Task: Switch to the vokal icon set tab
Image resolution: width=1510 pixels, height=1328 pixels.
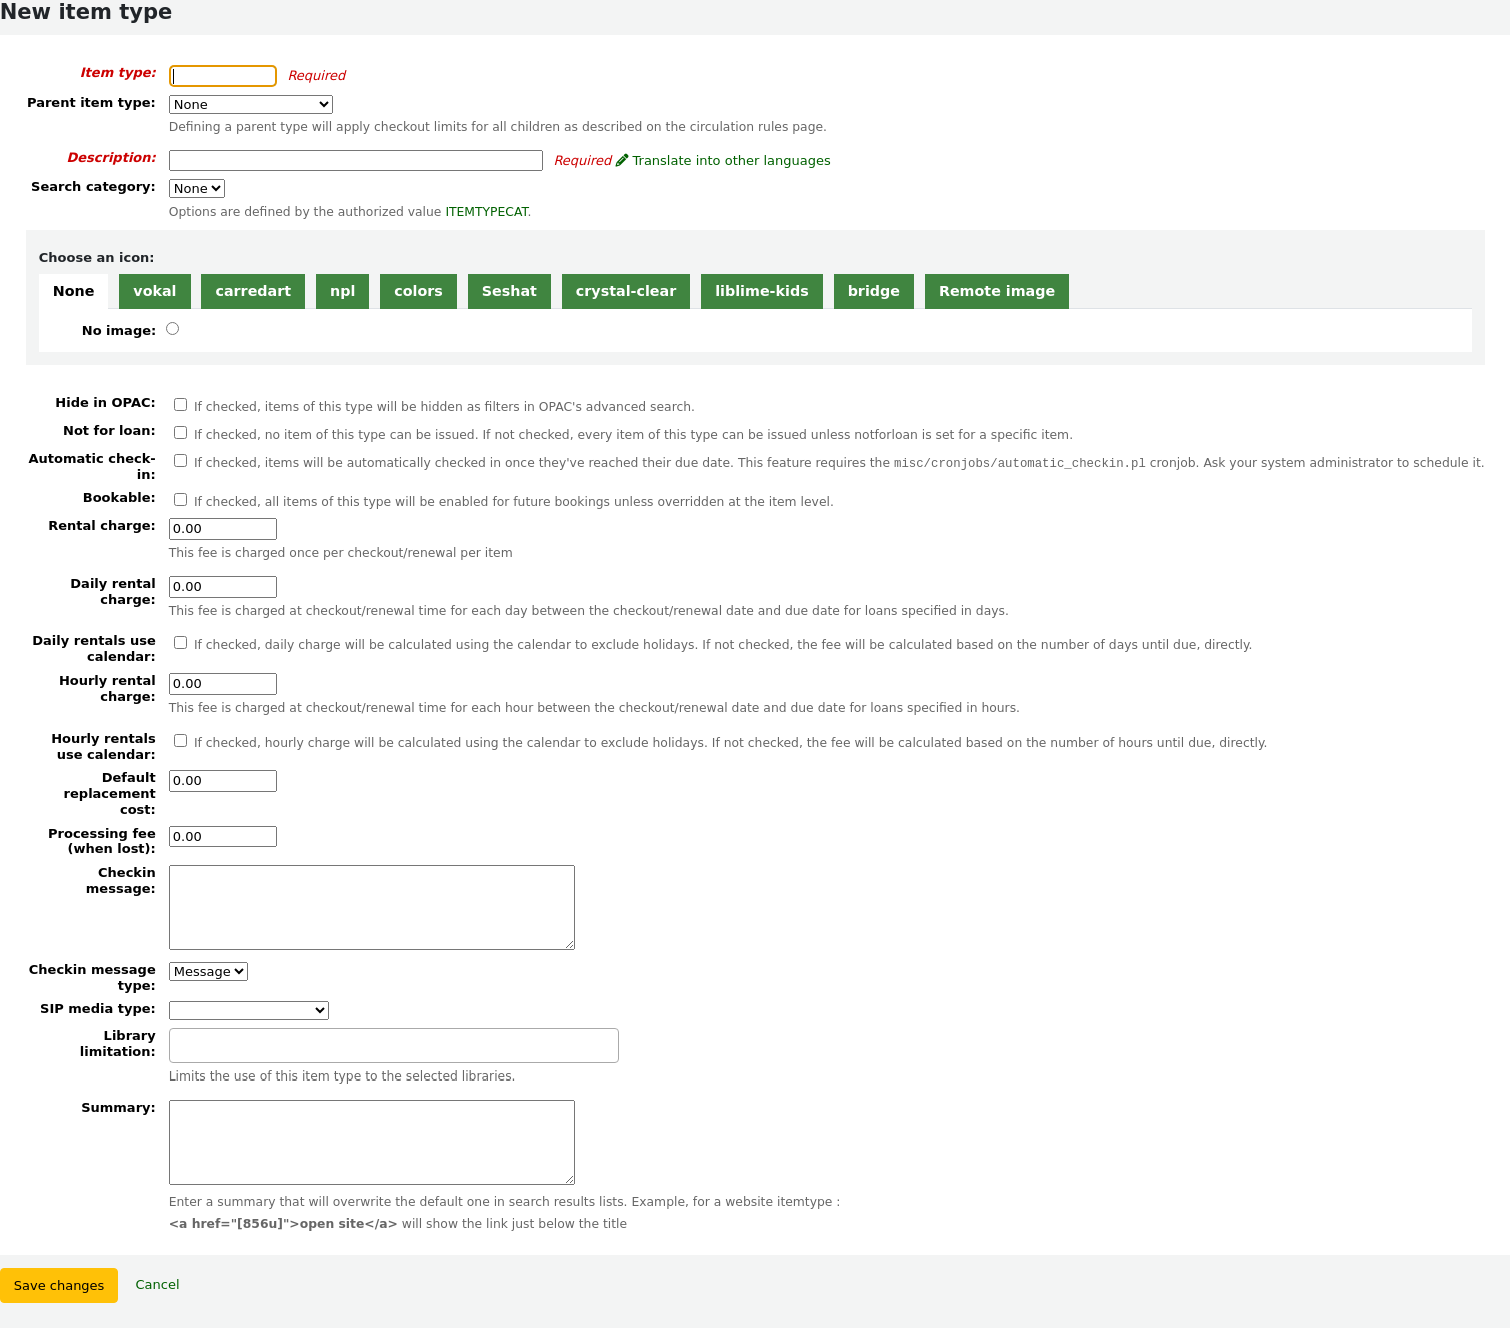Action: 154,291
